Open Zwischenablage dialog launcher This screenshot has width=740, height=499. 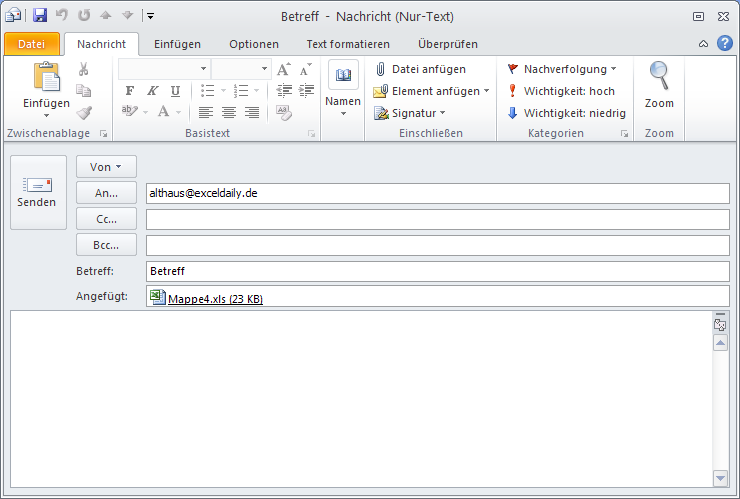click(104, 134)
